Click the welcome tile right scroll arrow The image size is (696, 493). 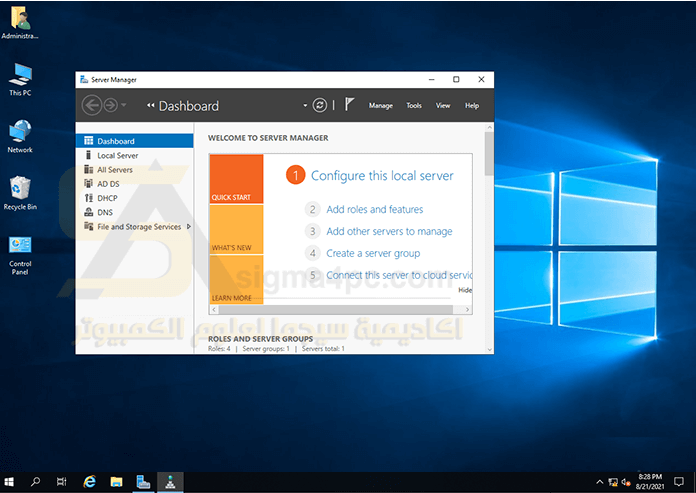(x=467, y=309)
